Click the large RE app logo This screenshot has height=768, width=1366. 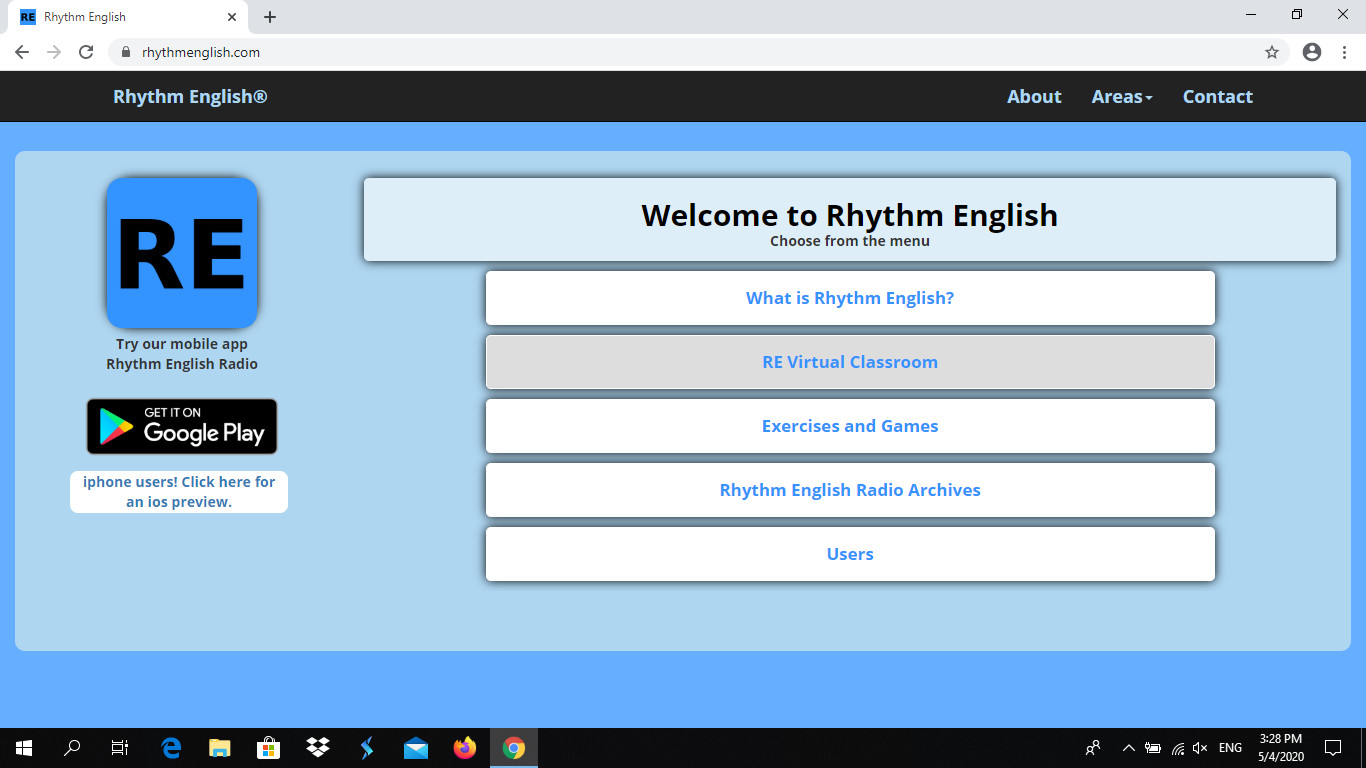(182, 253)
